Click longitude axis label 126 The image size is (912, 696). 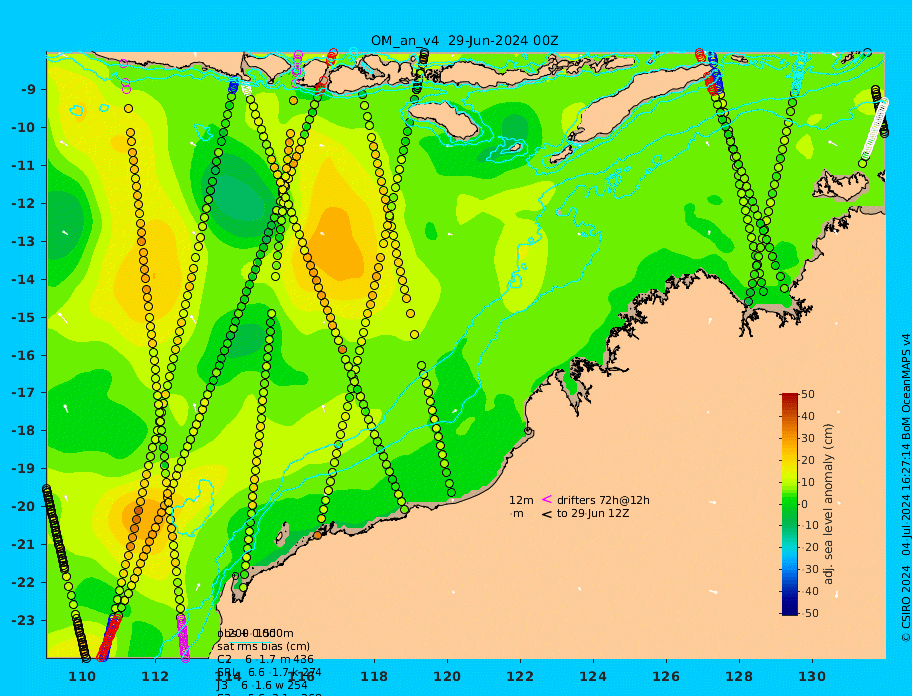(666, 676)
